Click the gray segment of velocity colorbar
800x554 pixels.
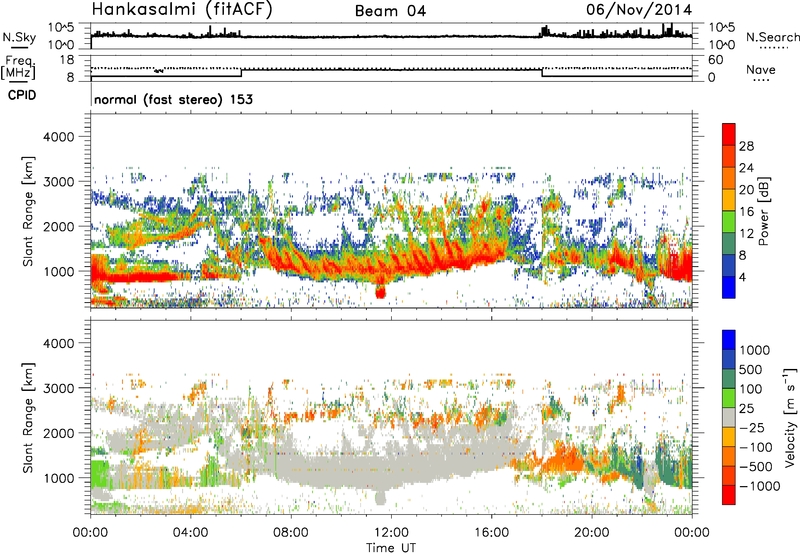pos(729,417)
